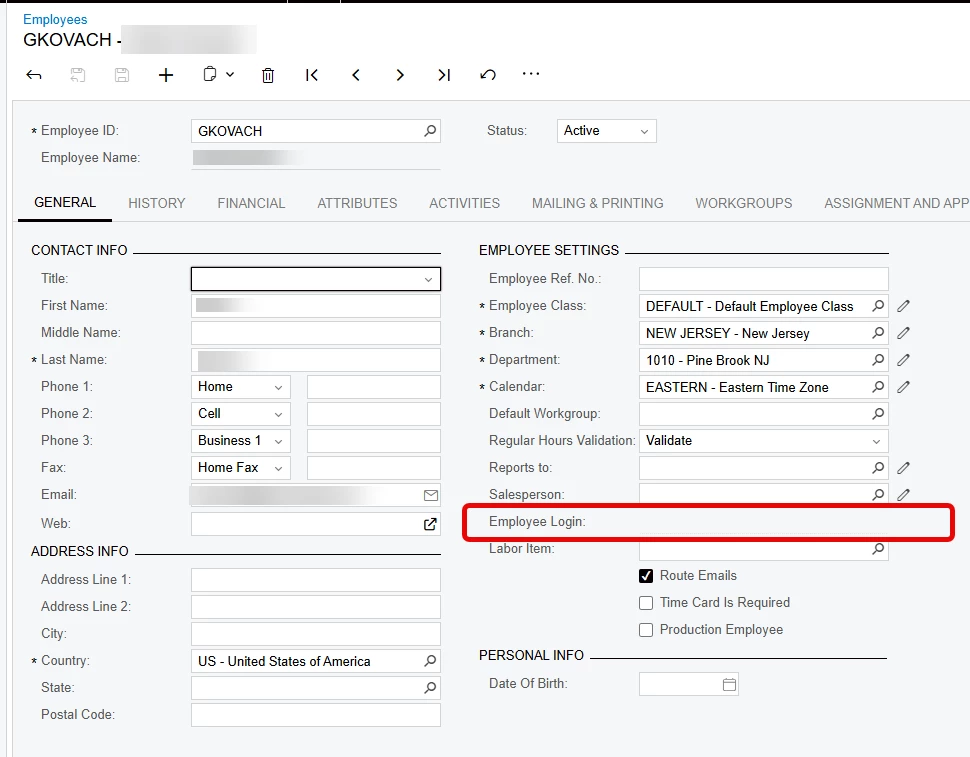Open the Salesperson lookup magnifier

tap(878, 495)
